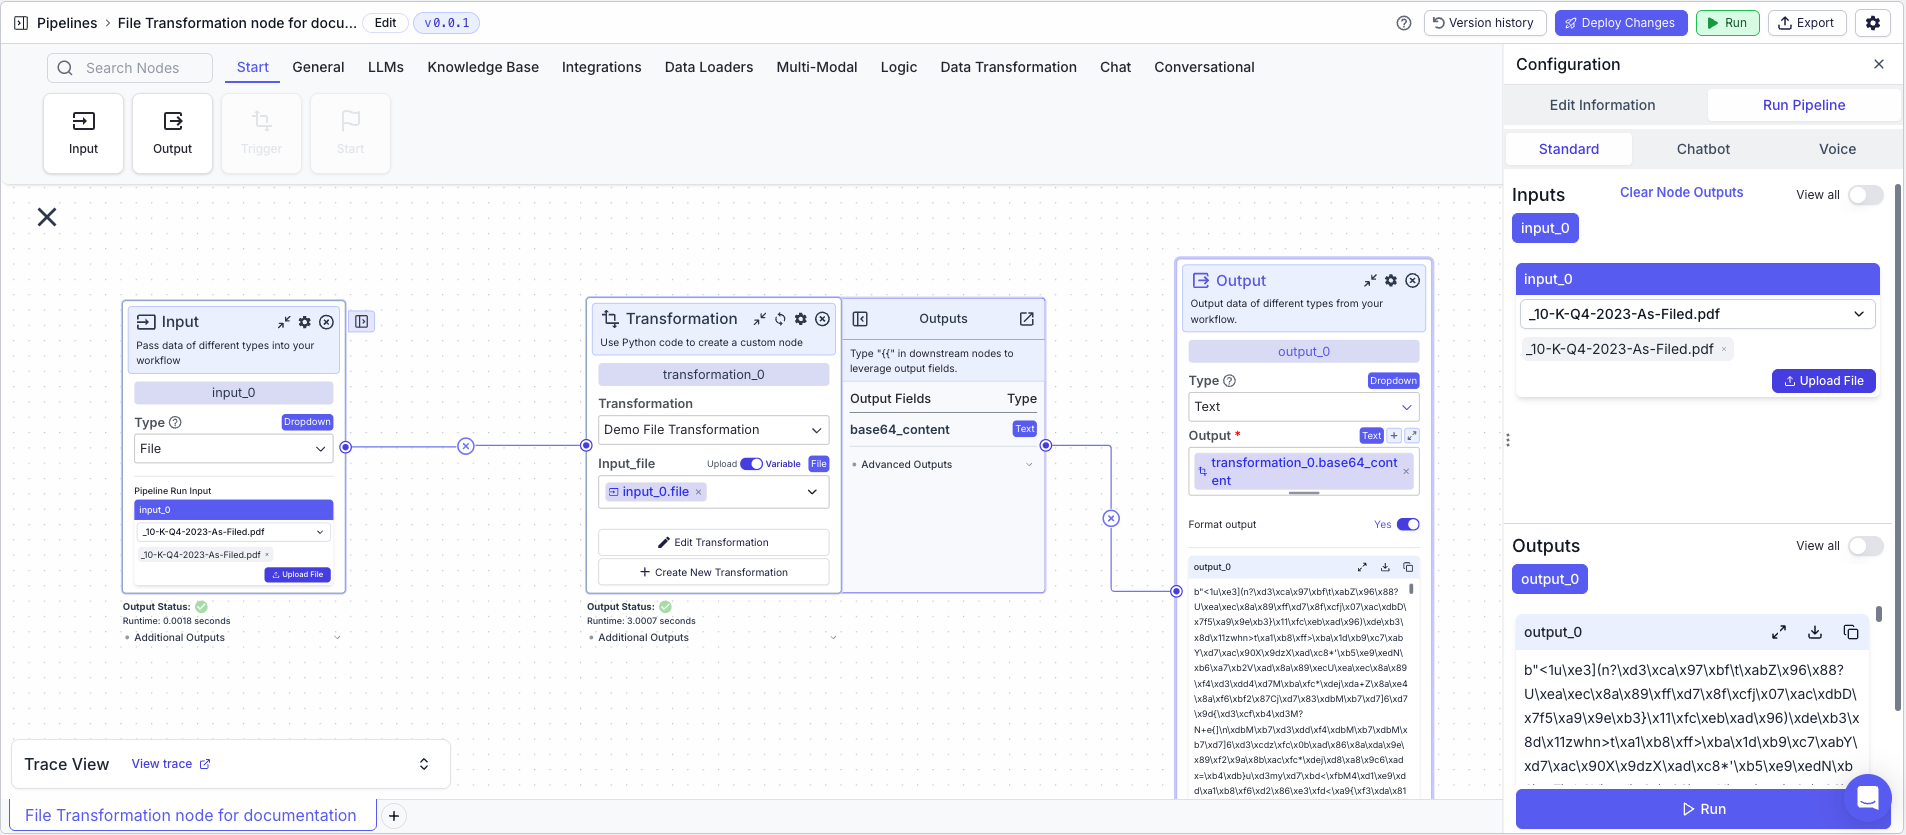Viewport: 1906px width, 835px height.
Task: Switch to the Voice run mode tab
Action: (1837, 149)
